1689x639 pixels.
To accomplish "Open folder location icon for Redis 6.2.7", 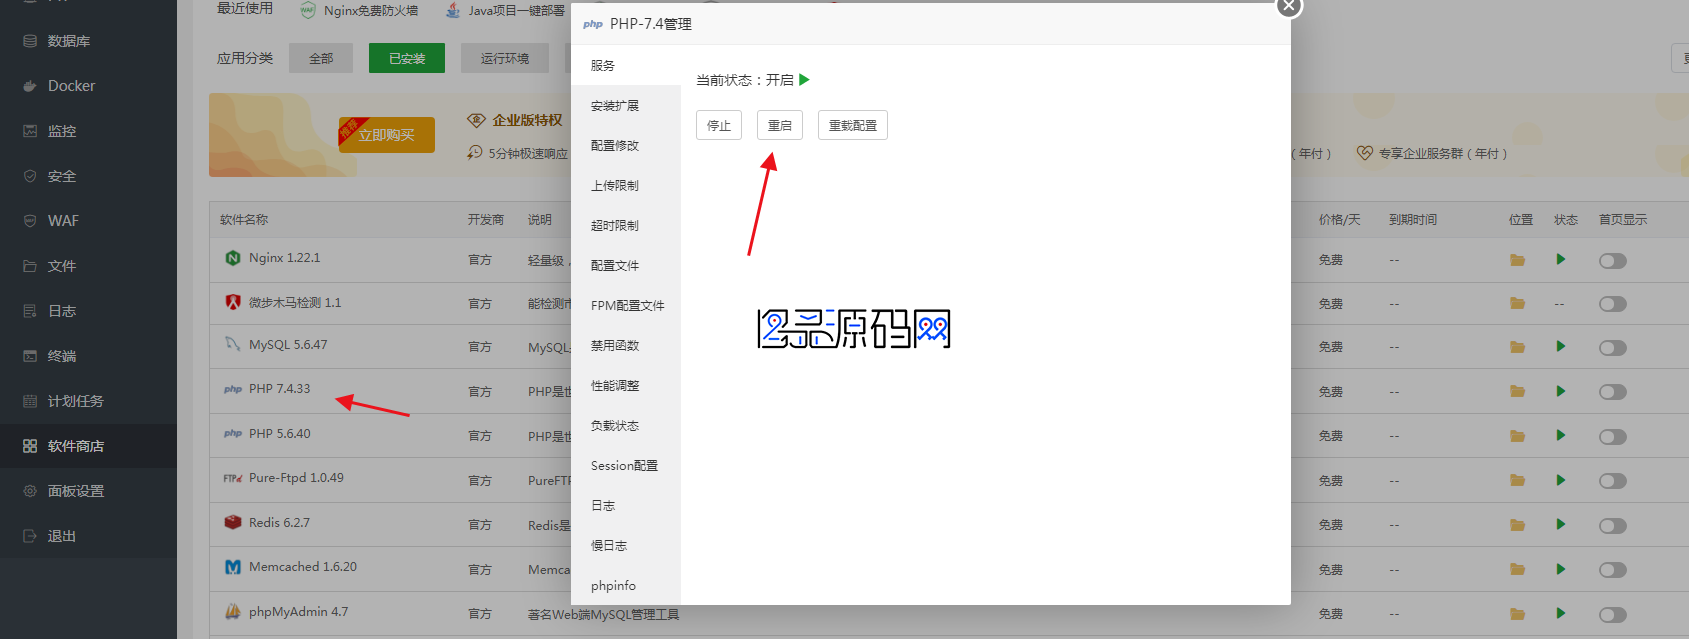I will point(1517,525).
